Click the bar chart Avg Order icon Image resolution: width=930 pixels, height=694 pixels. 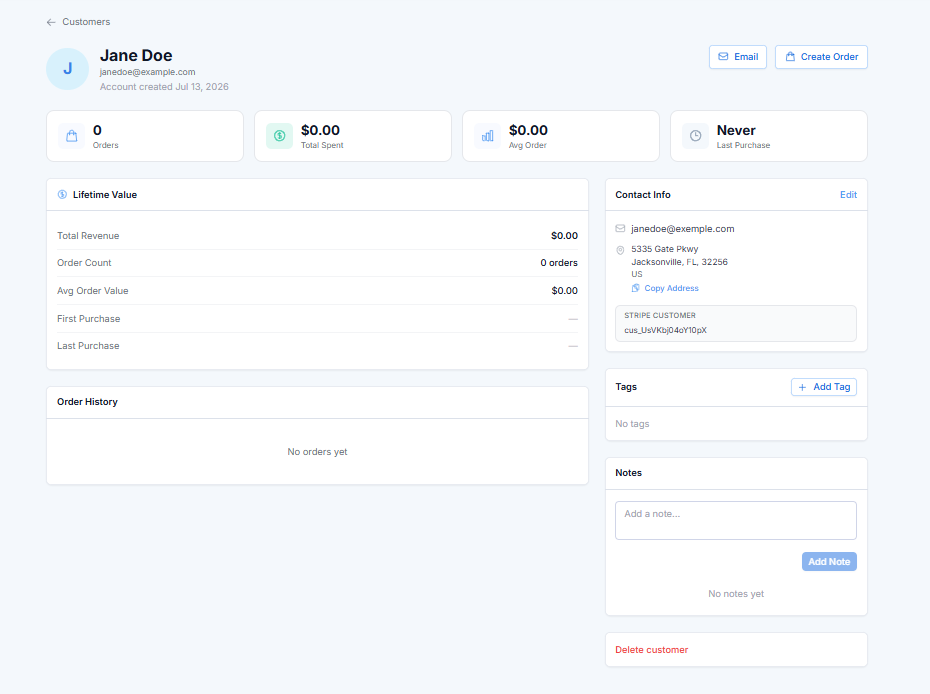[488, 136]
